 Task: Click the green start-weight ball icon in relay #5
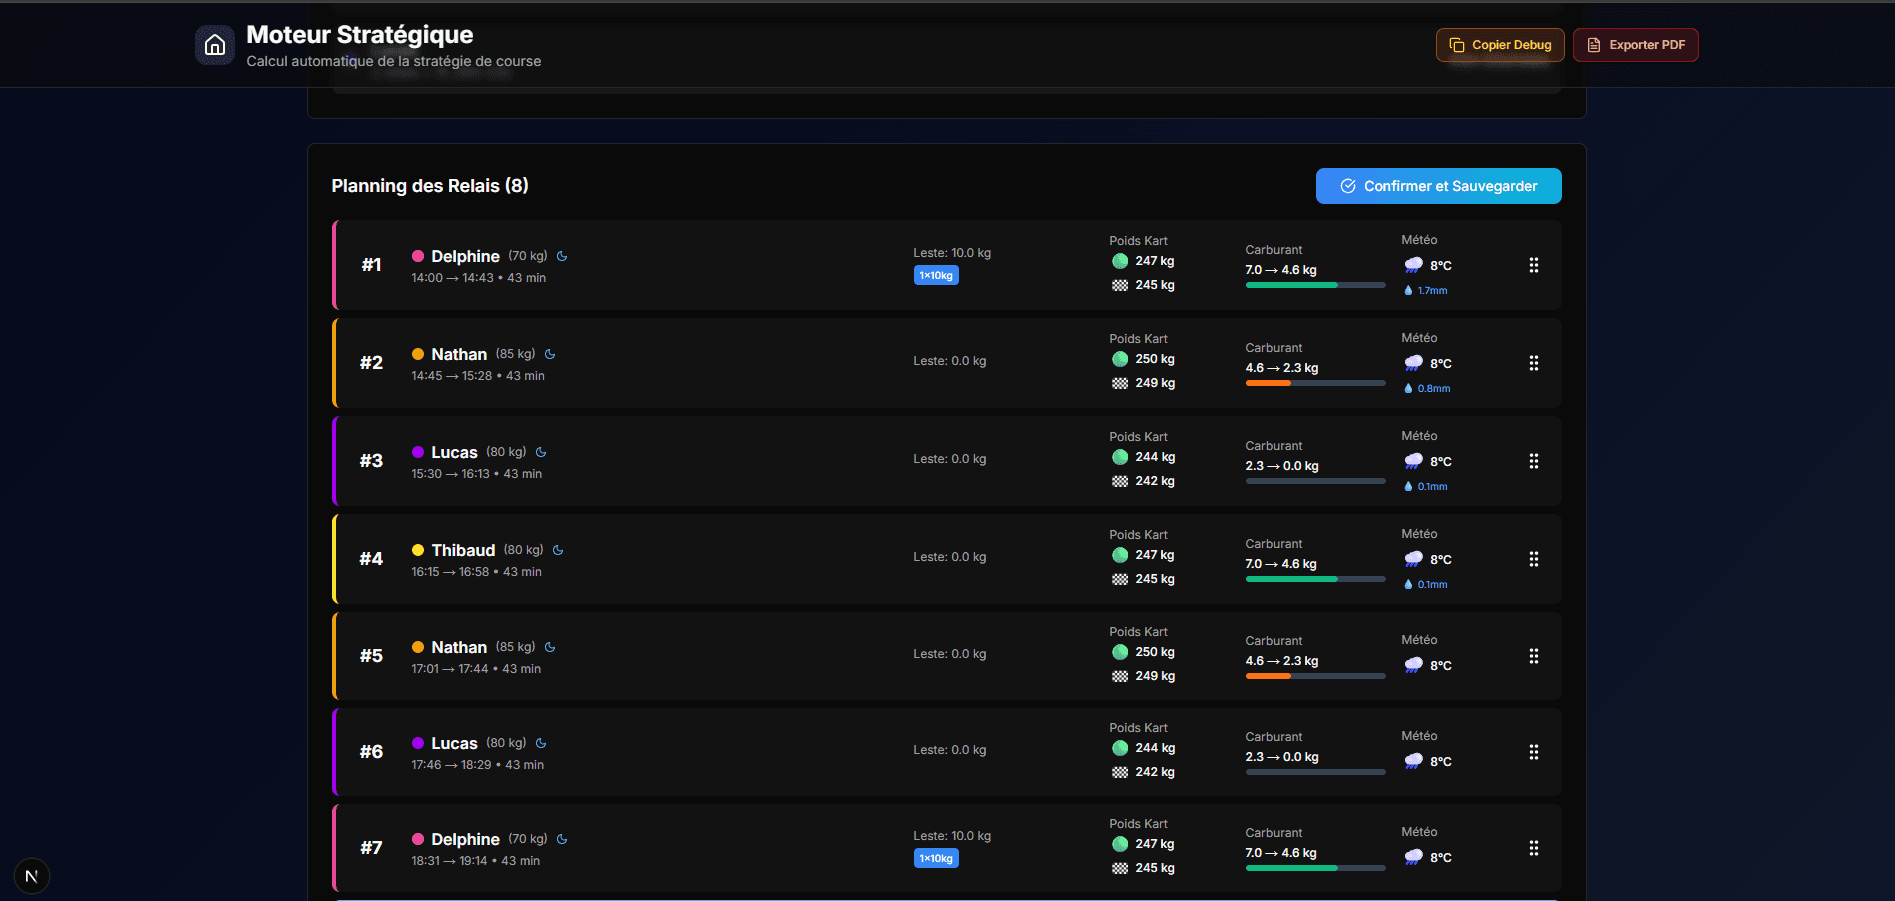1119,651
